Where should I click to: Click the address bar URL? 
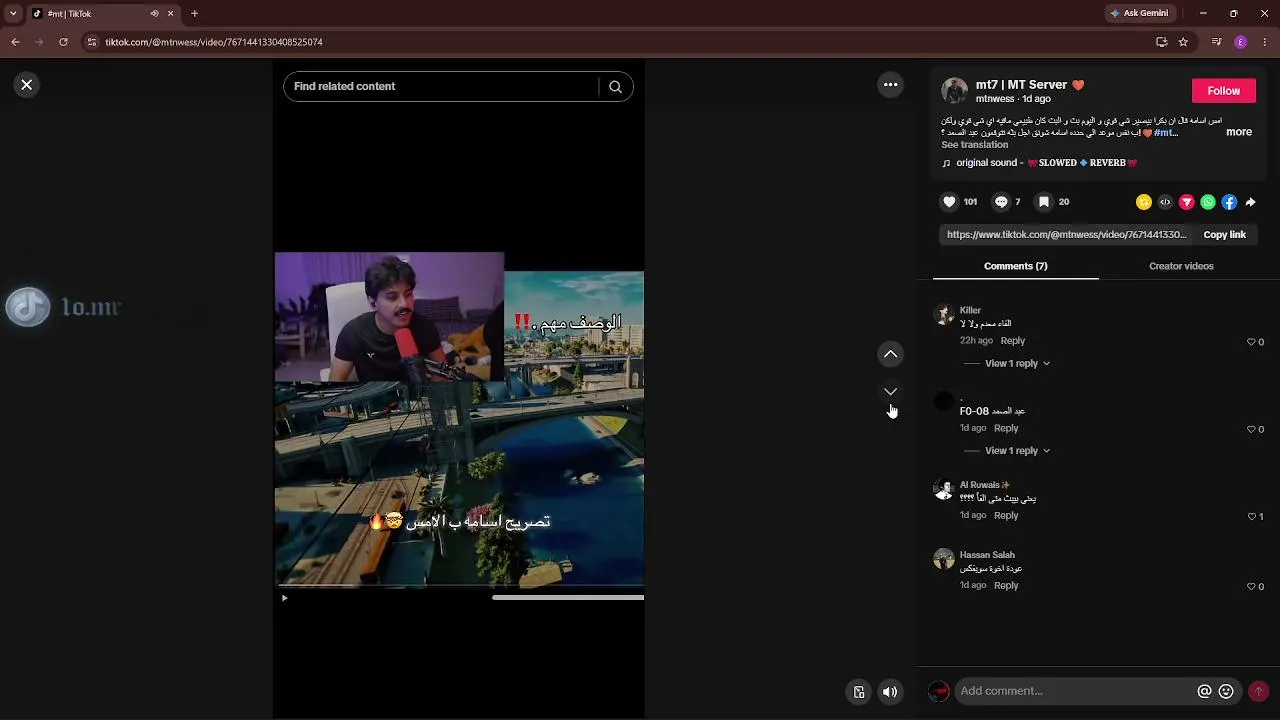(x=214, y=42)
